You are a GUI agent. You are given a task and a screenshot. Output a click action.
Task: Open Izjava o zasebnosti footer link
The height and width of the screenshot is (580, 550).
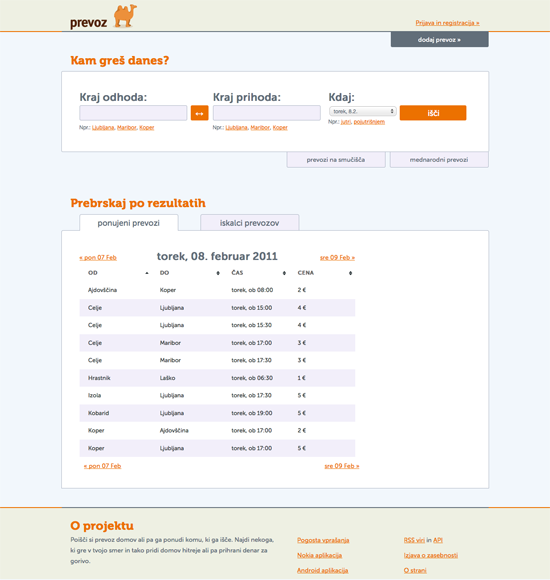[x=431, y=556]
